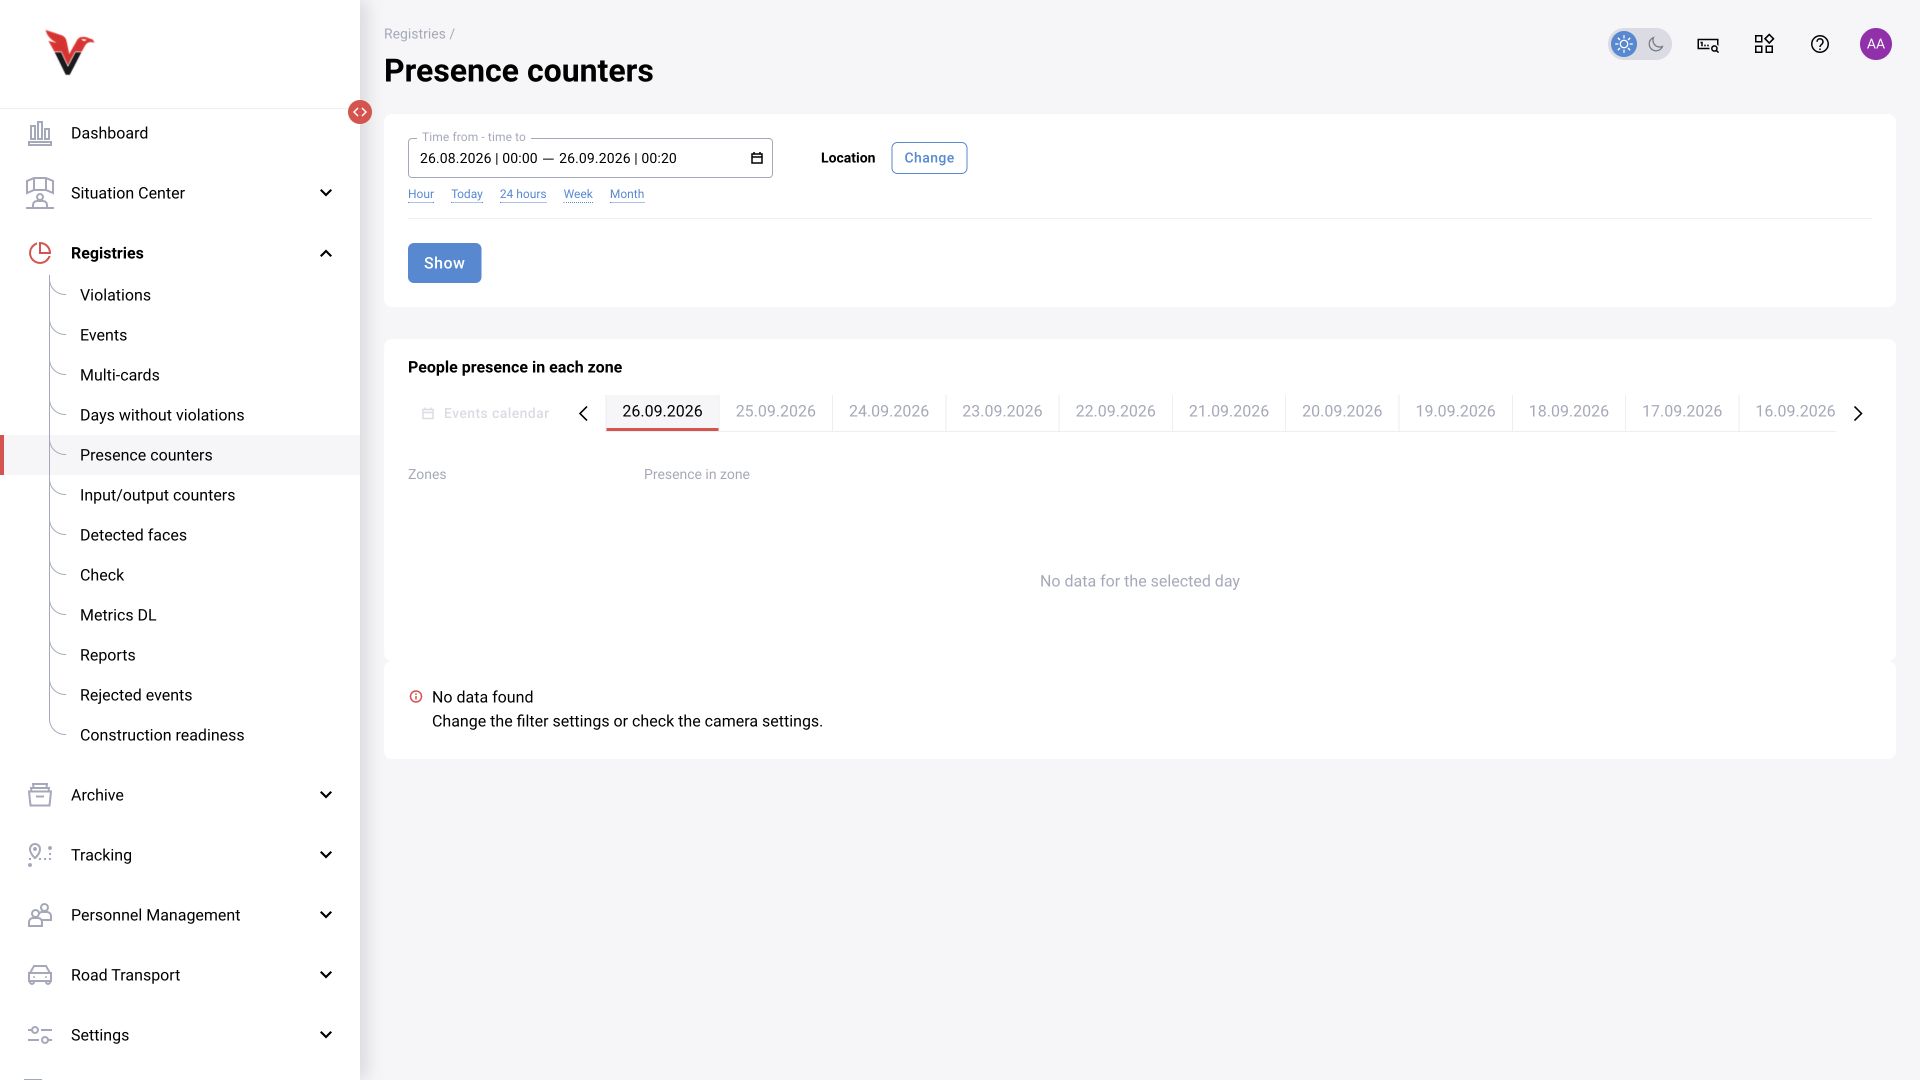Open Reports in Registries
Viewport: 1920px width, 1080px height.
pyautogui.click(x=107, y=655)
